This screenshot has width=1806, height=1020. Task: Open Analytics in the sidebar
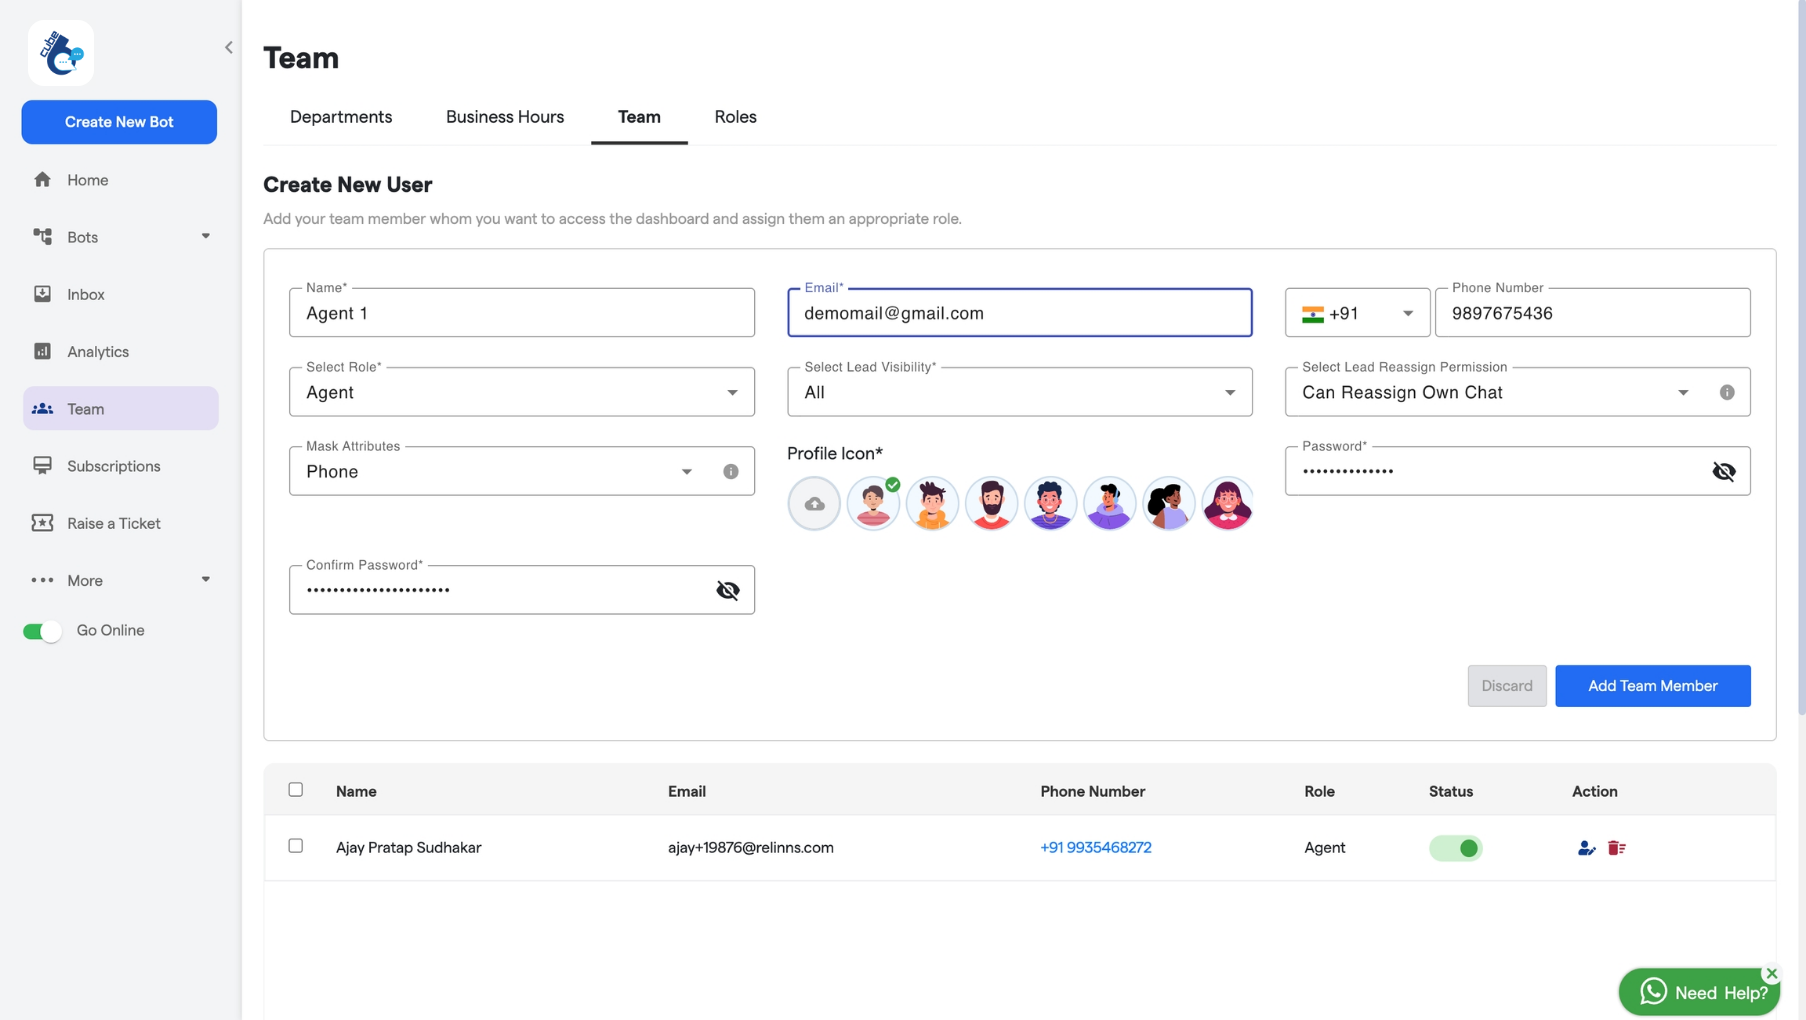point(120,351)
